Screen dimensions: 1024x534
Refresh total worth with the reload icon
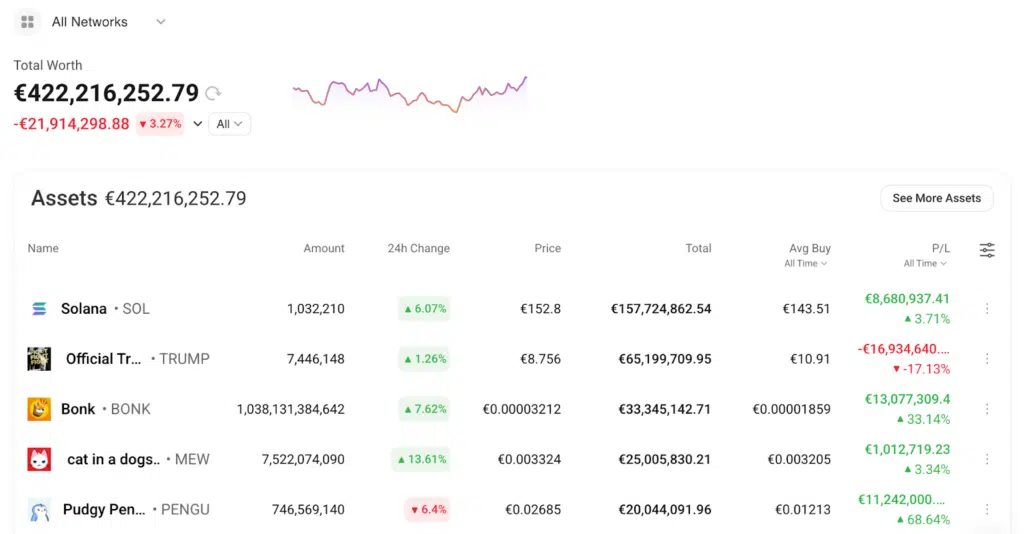(x=213, y=93)
